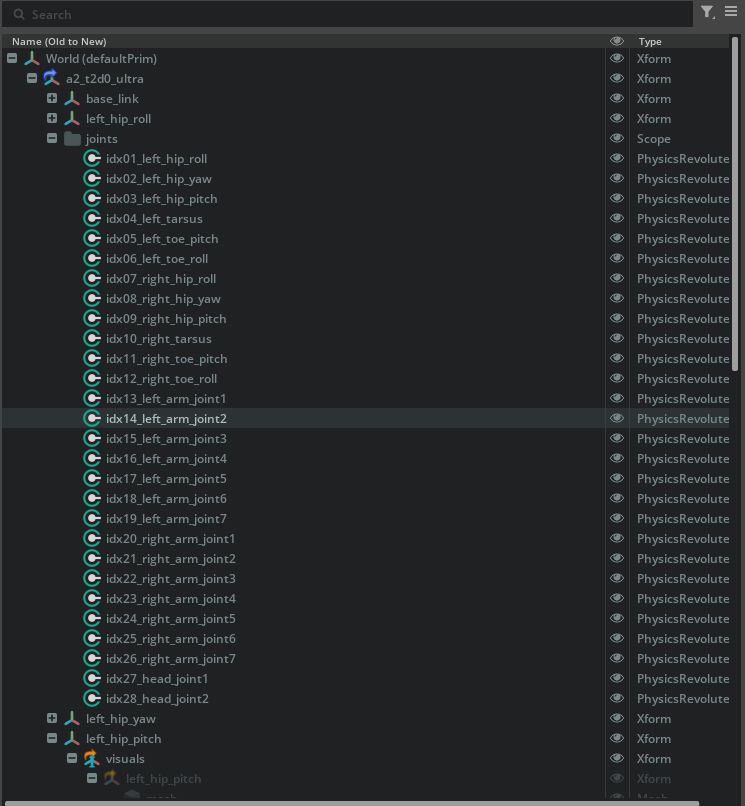Toggle visibility of the joints scope
745x806 pixels.
[617, 139]
